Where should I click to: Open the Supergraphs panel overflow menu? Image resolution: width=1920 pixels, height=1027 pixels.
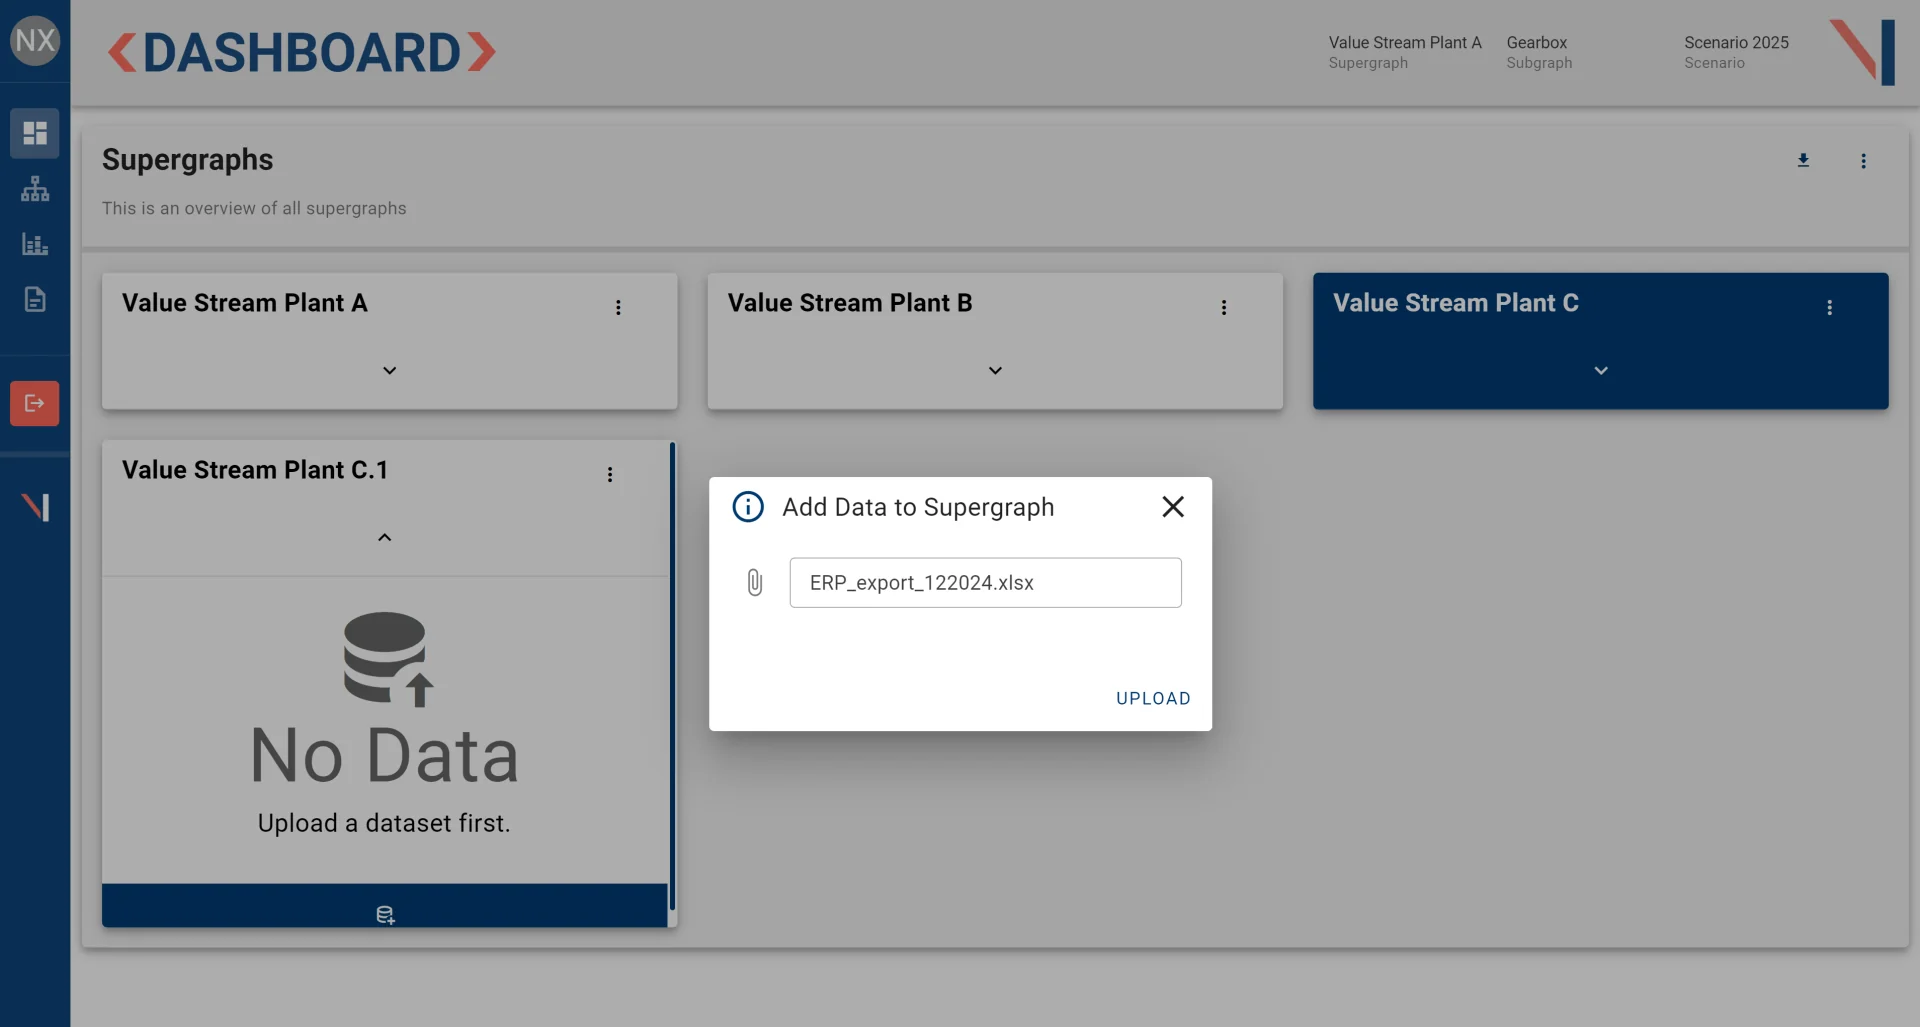(x=1863, y=161)
